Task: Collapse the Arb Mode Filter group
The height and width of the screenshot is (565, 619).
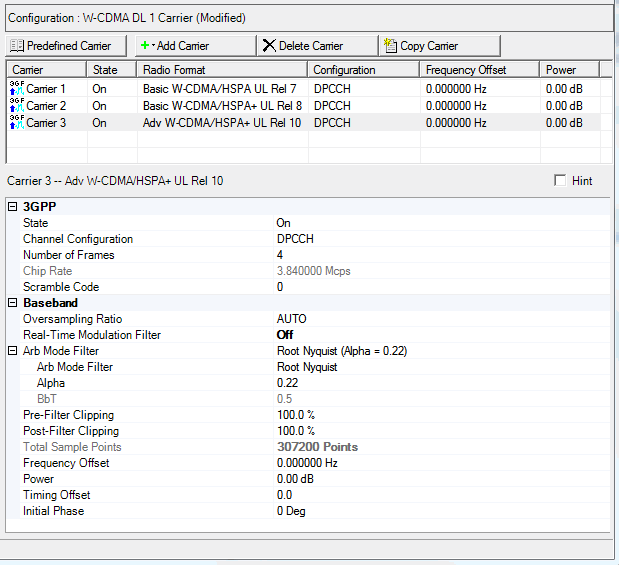Action: click(13, 351)
